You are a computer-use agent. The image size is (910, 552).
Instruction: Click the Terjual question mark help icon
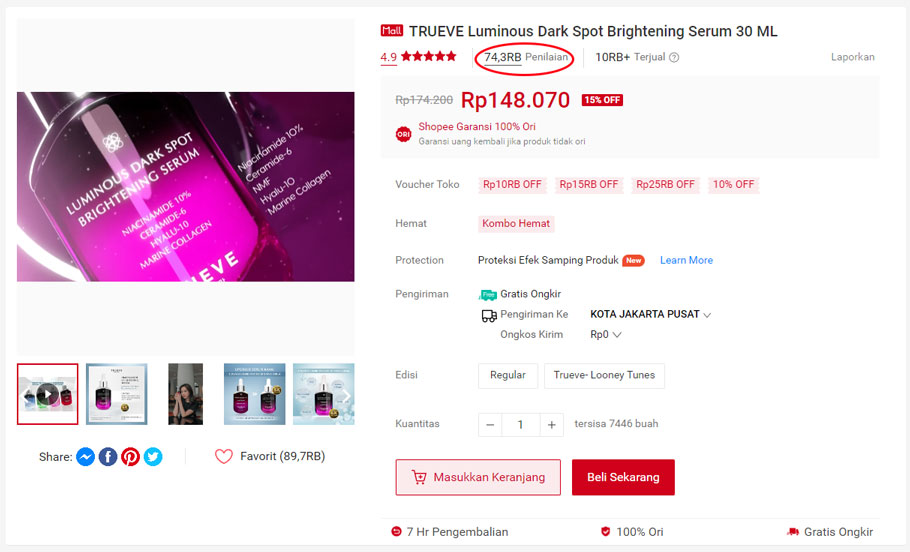[x=674, y=57]
